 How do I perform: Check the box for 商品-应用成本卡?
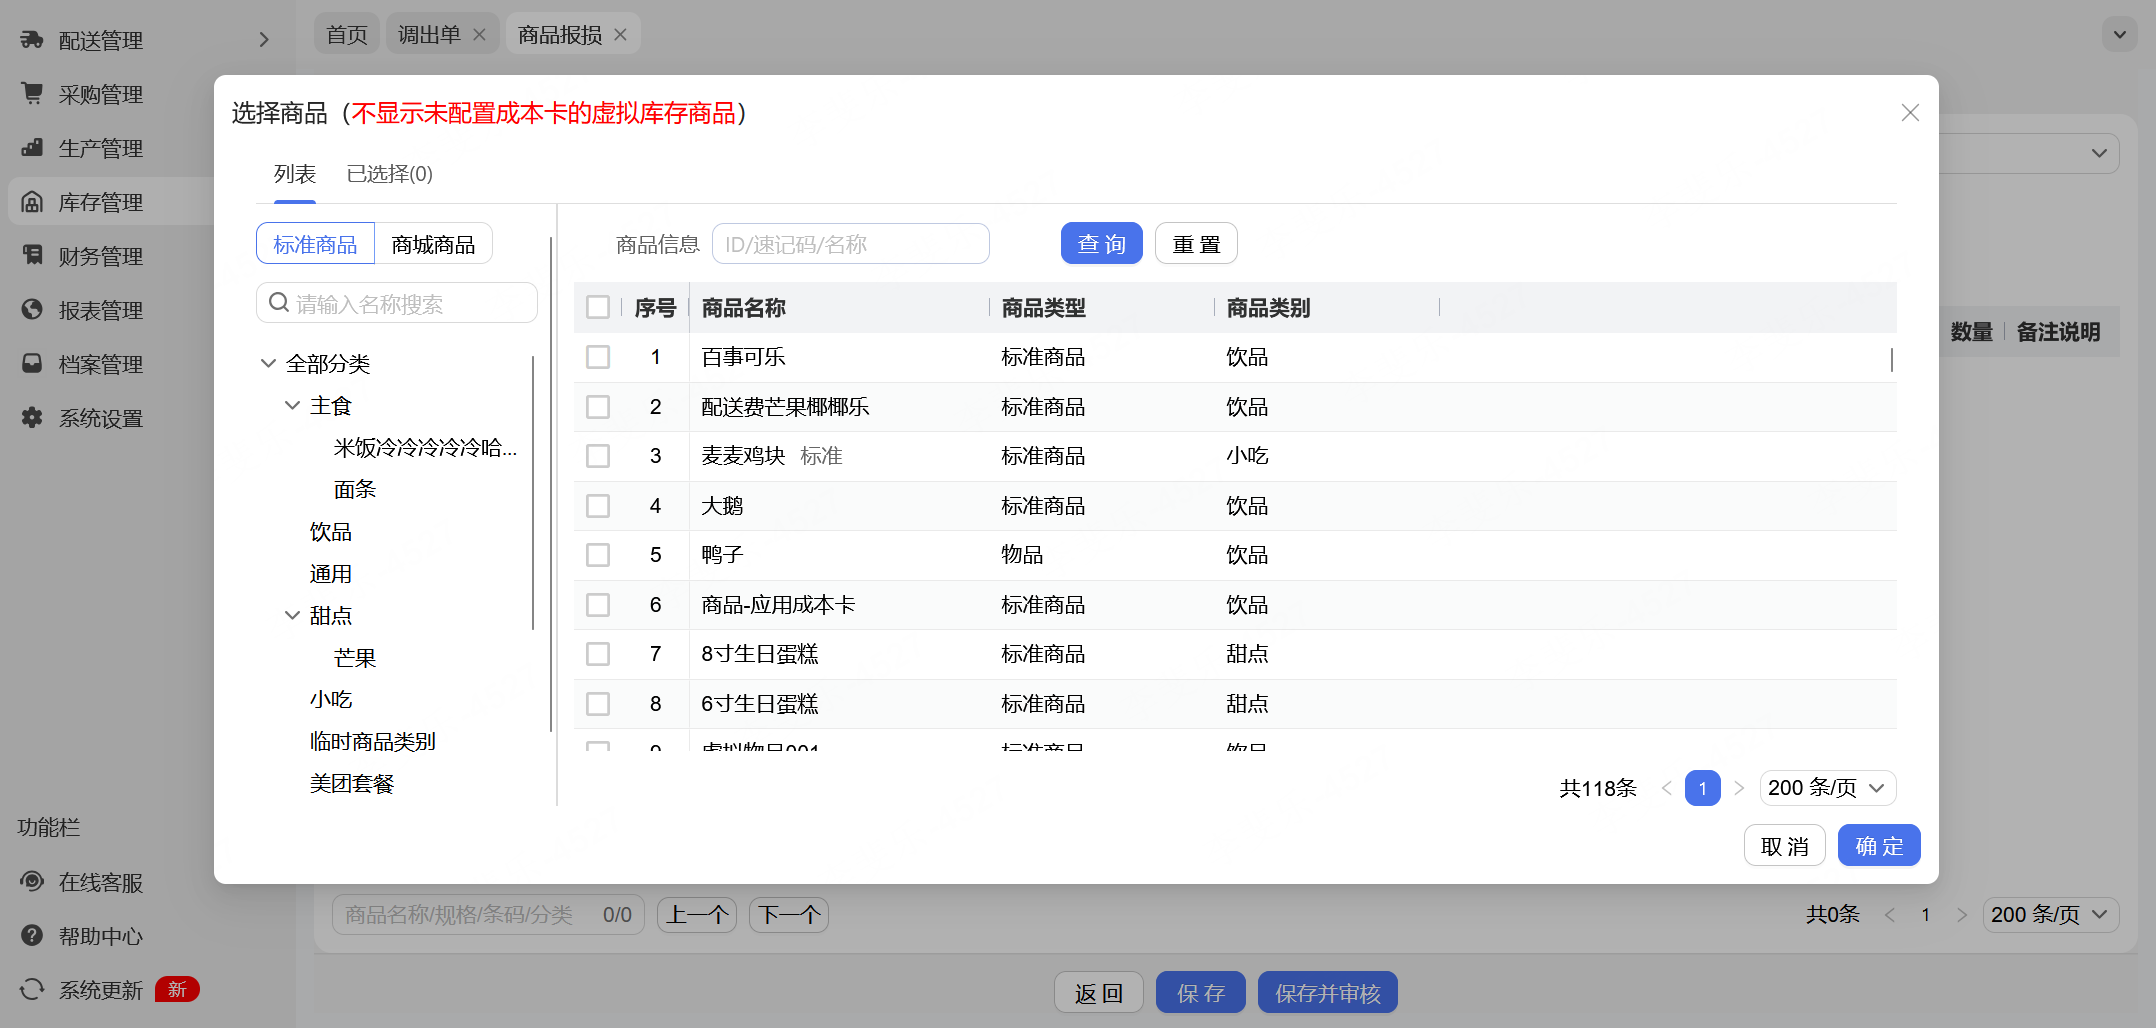pos(598,605)
